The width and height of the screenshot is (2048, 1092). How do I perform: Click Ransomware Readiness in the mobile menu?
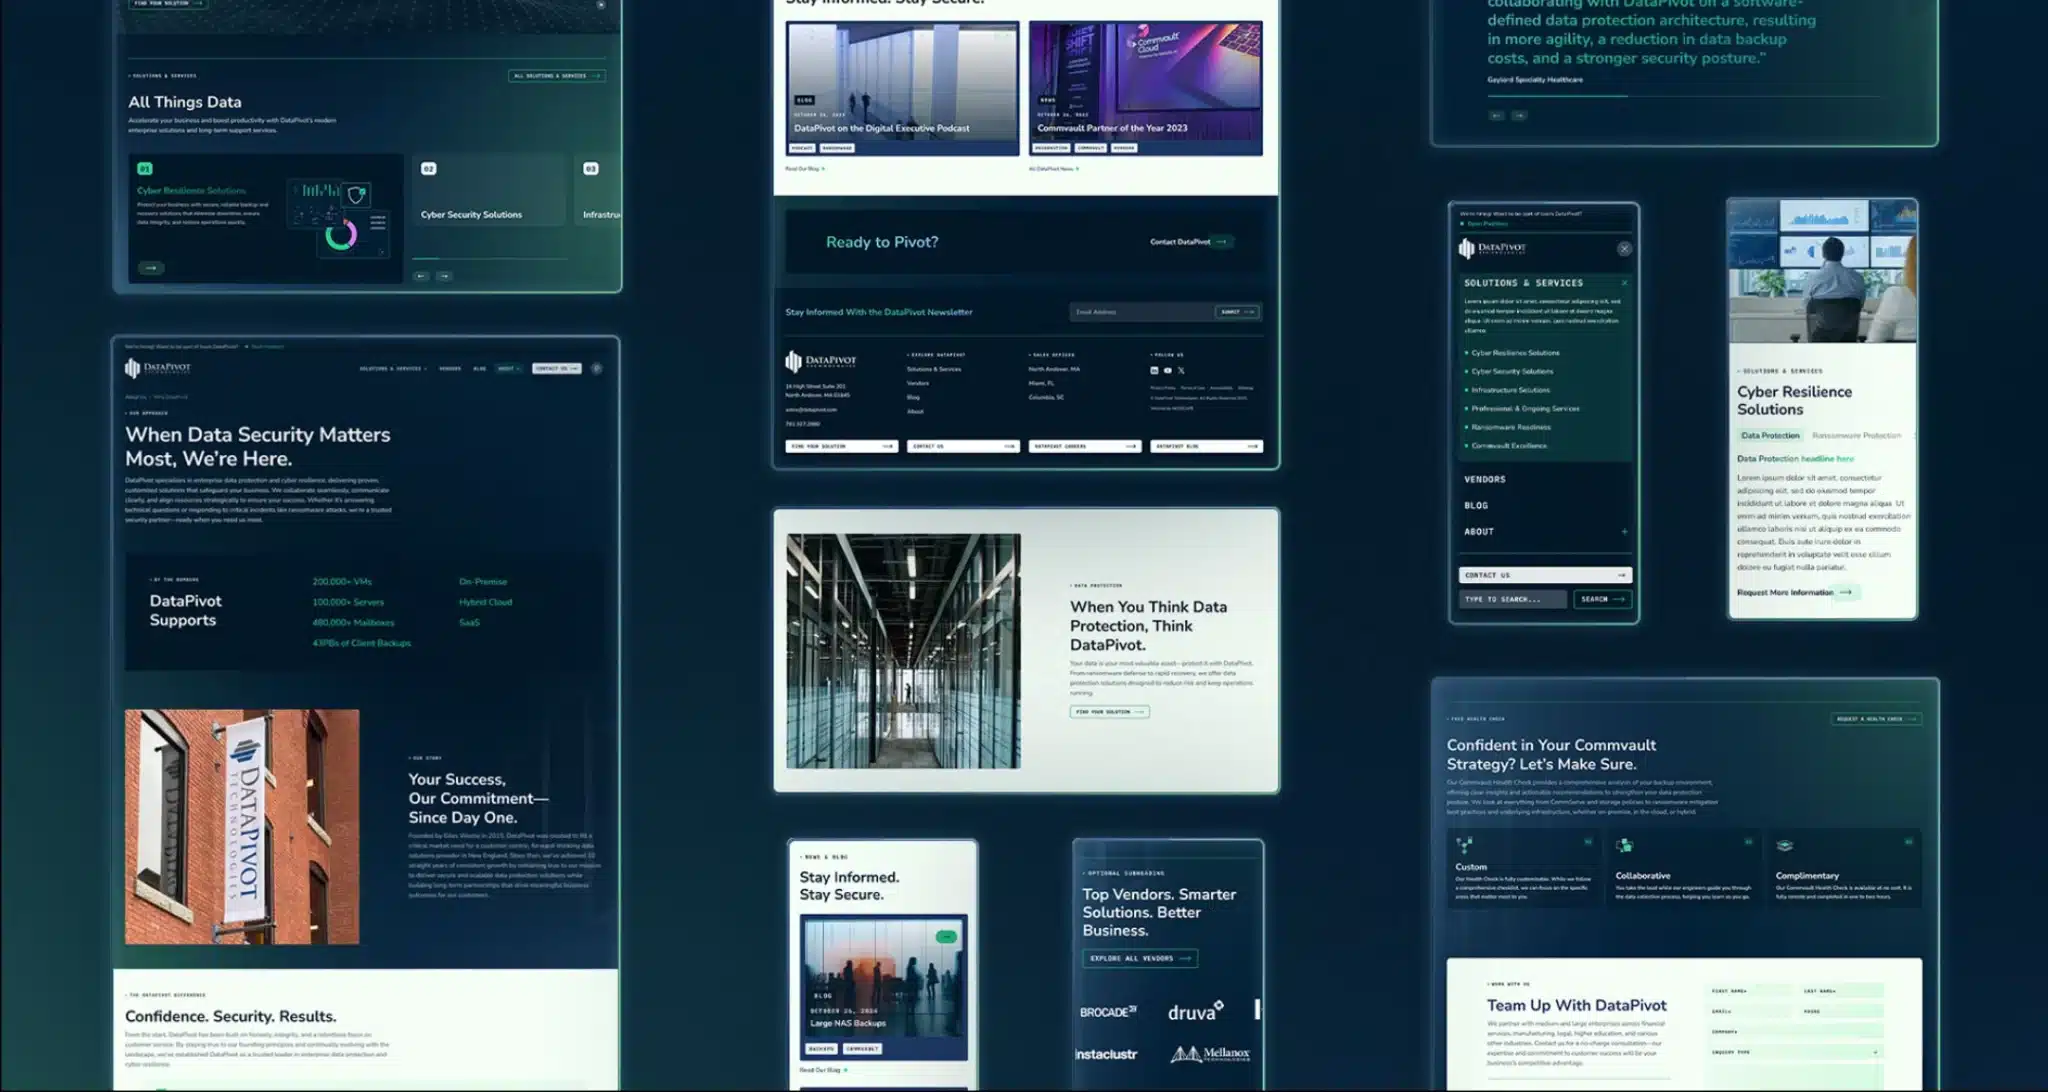(1510, 427)
